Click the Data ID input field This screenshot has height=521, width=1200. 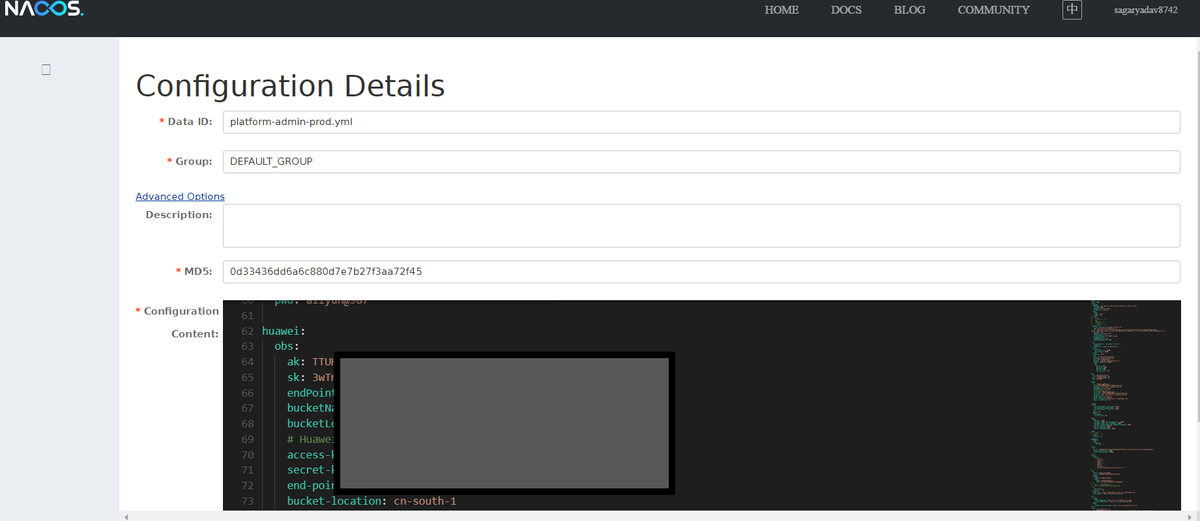tap(701, 122)
